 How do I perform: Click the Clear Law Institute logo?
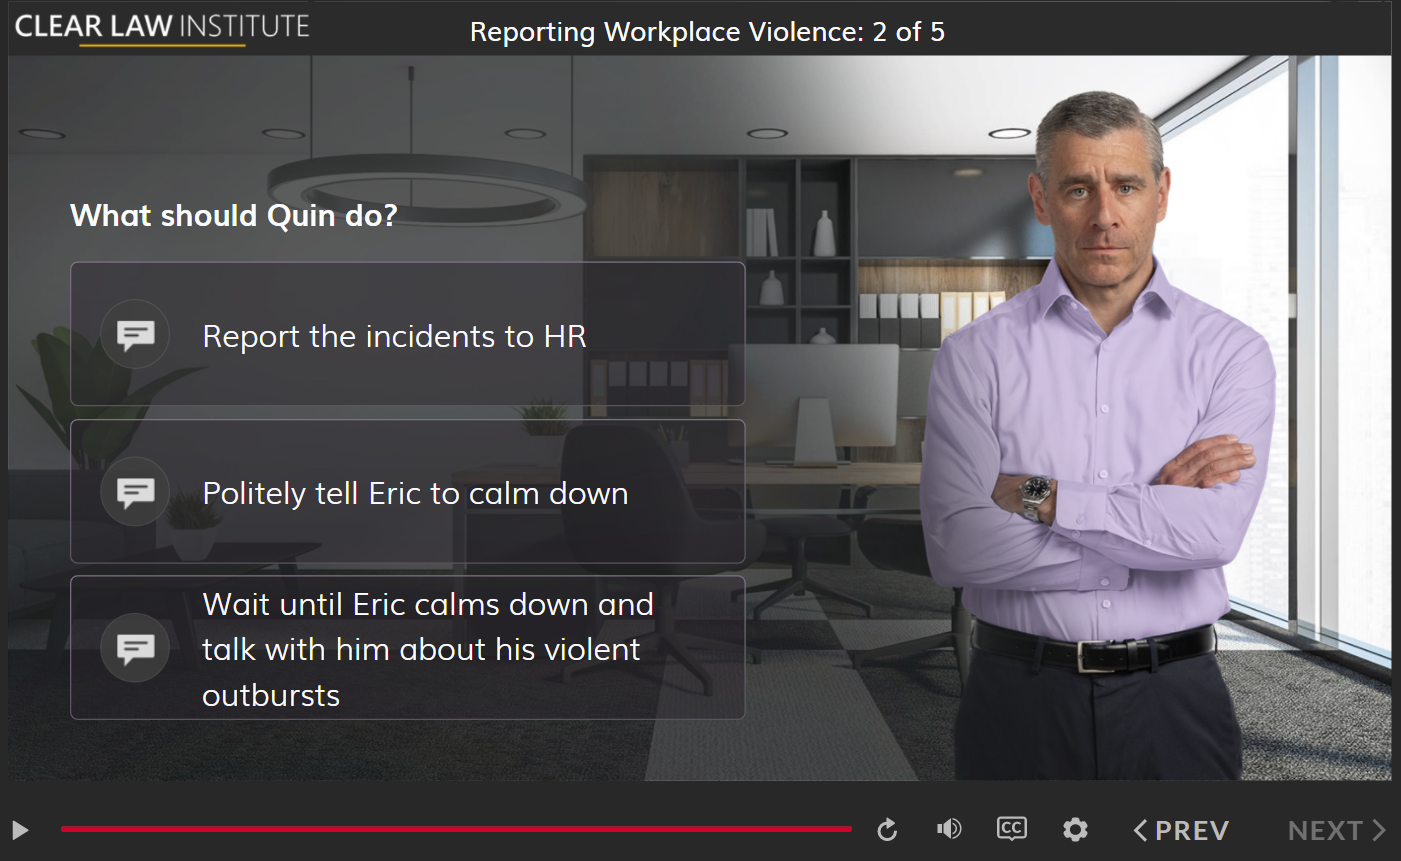click(x=162, y=28)
